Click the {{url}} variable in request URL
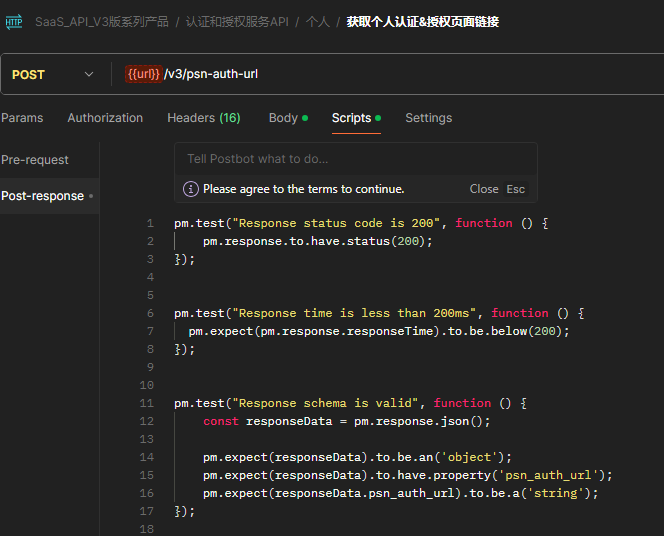The image size is (664, 536). click(144, 74)
